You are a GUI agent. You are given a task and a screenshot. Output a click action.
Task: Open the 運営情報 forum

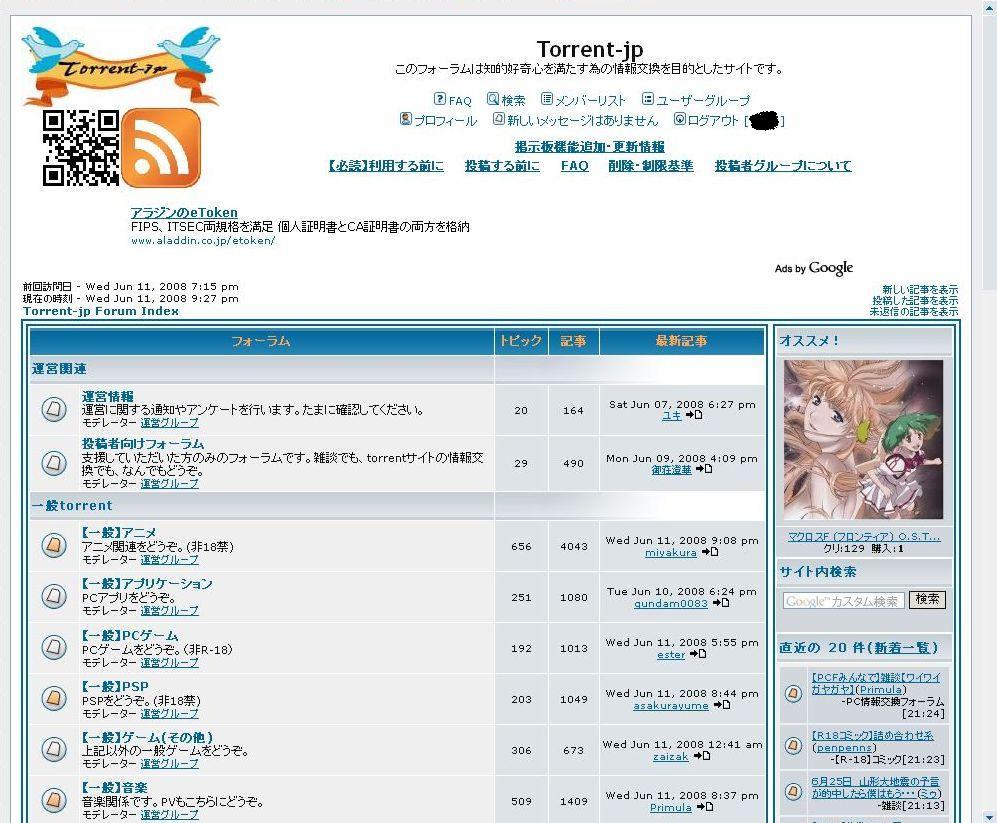click(x=107, y=396)
